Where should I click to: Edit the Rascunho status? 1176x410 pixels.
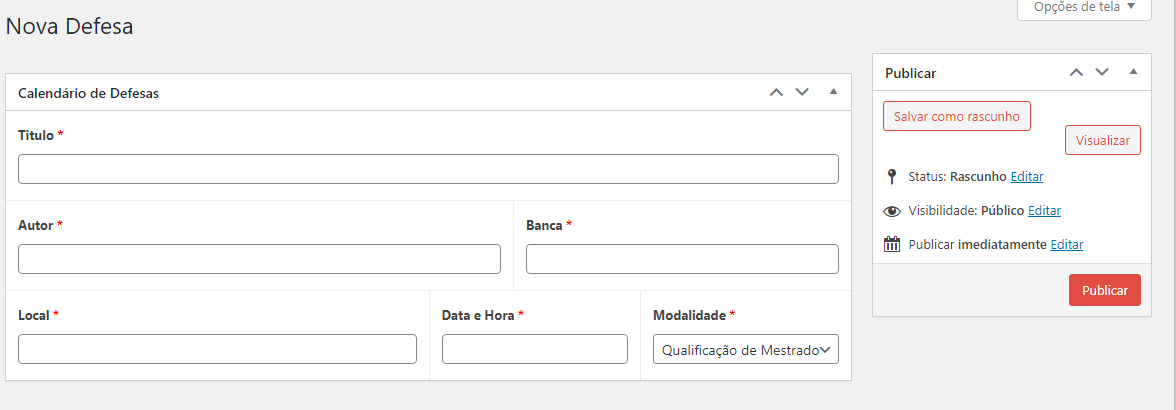1026,177
